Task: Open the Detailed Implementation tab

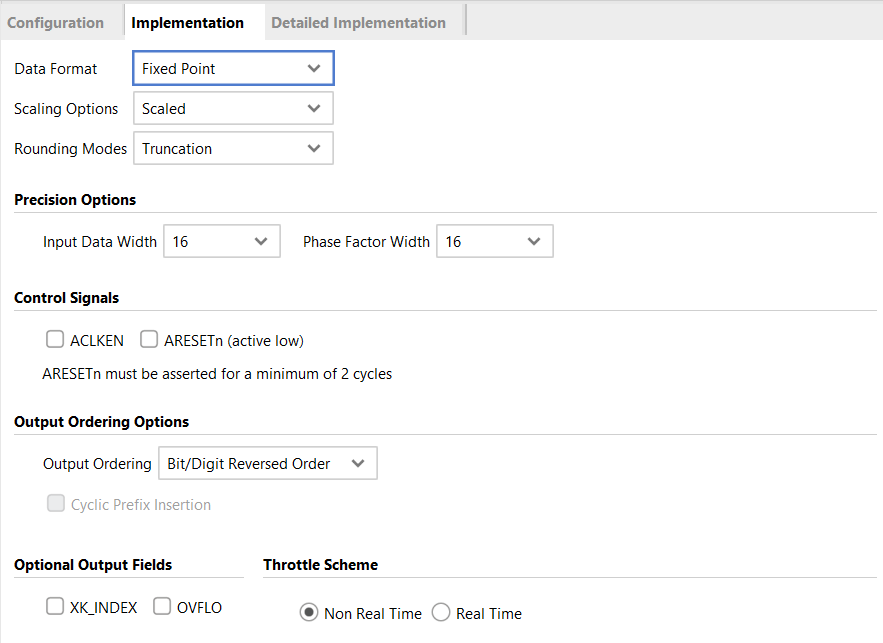Action: (358, 22)
